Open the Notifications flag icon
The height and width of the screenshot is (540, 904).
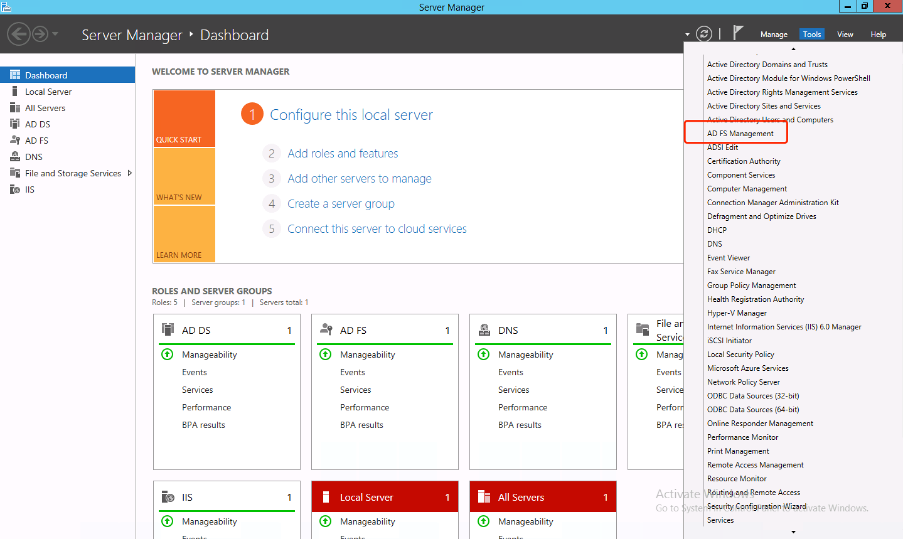point(737,33)
